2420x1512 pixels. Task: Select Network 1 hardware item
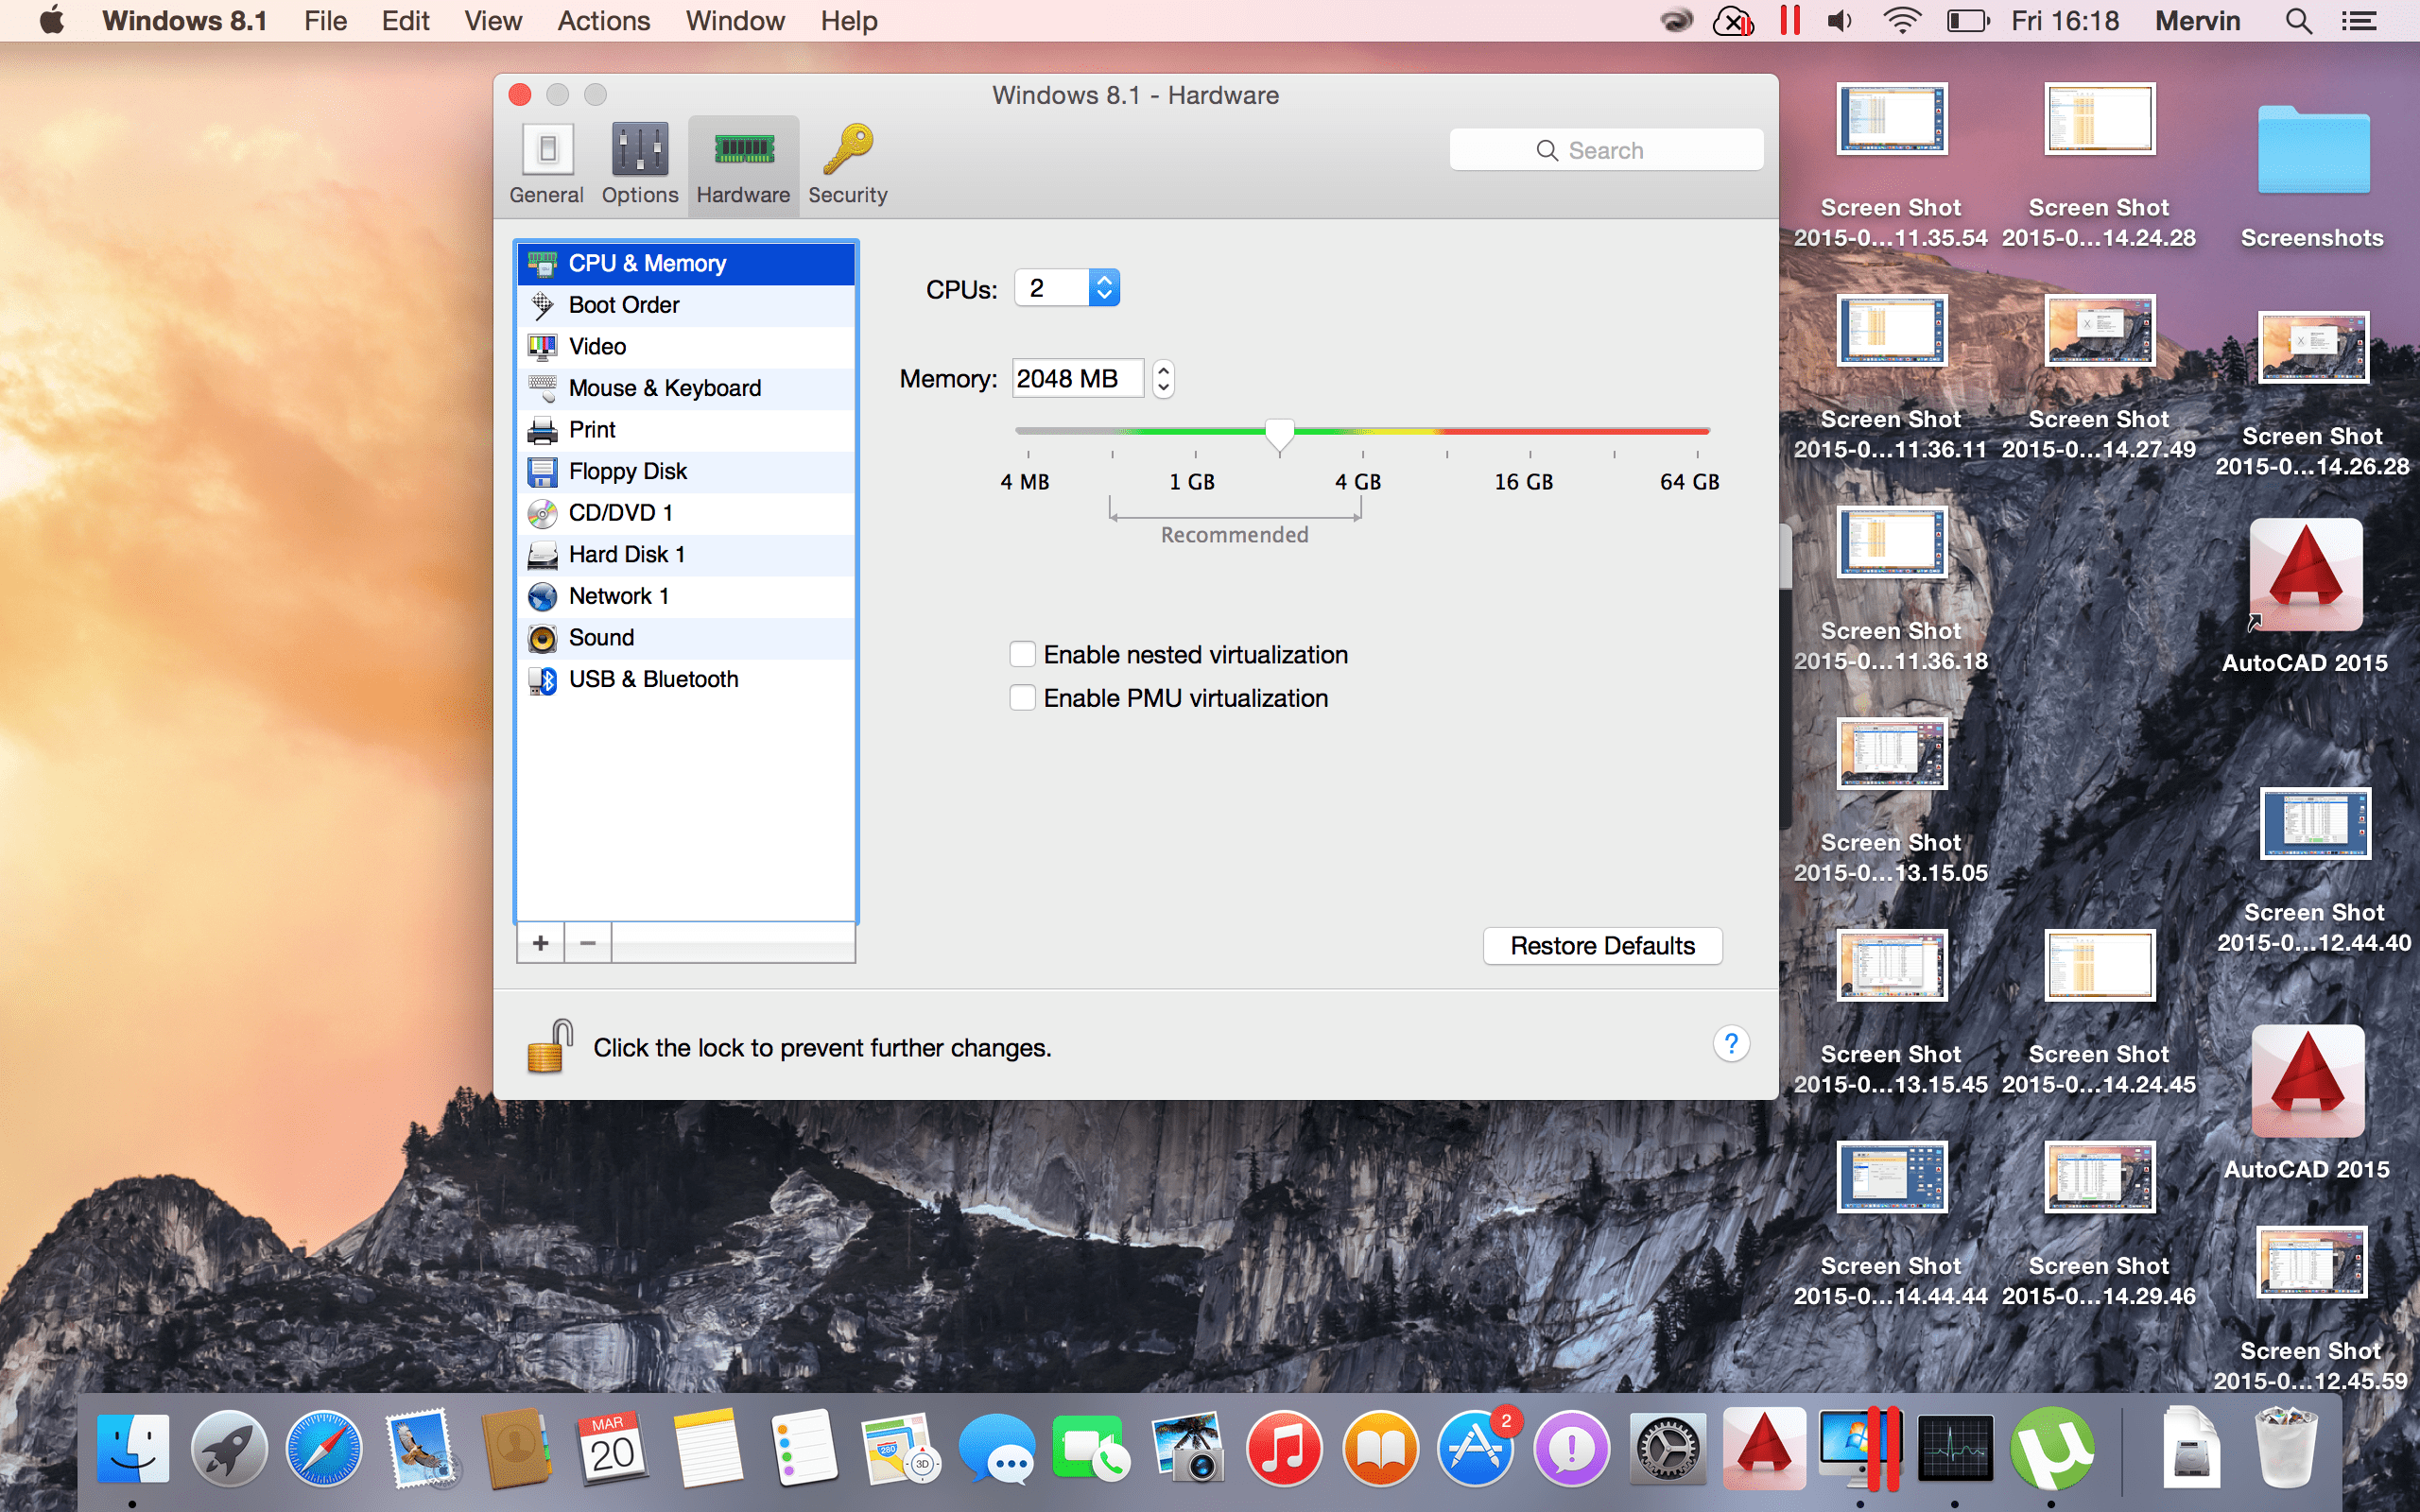pyautogui.click(x=686, y=596)
